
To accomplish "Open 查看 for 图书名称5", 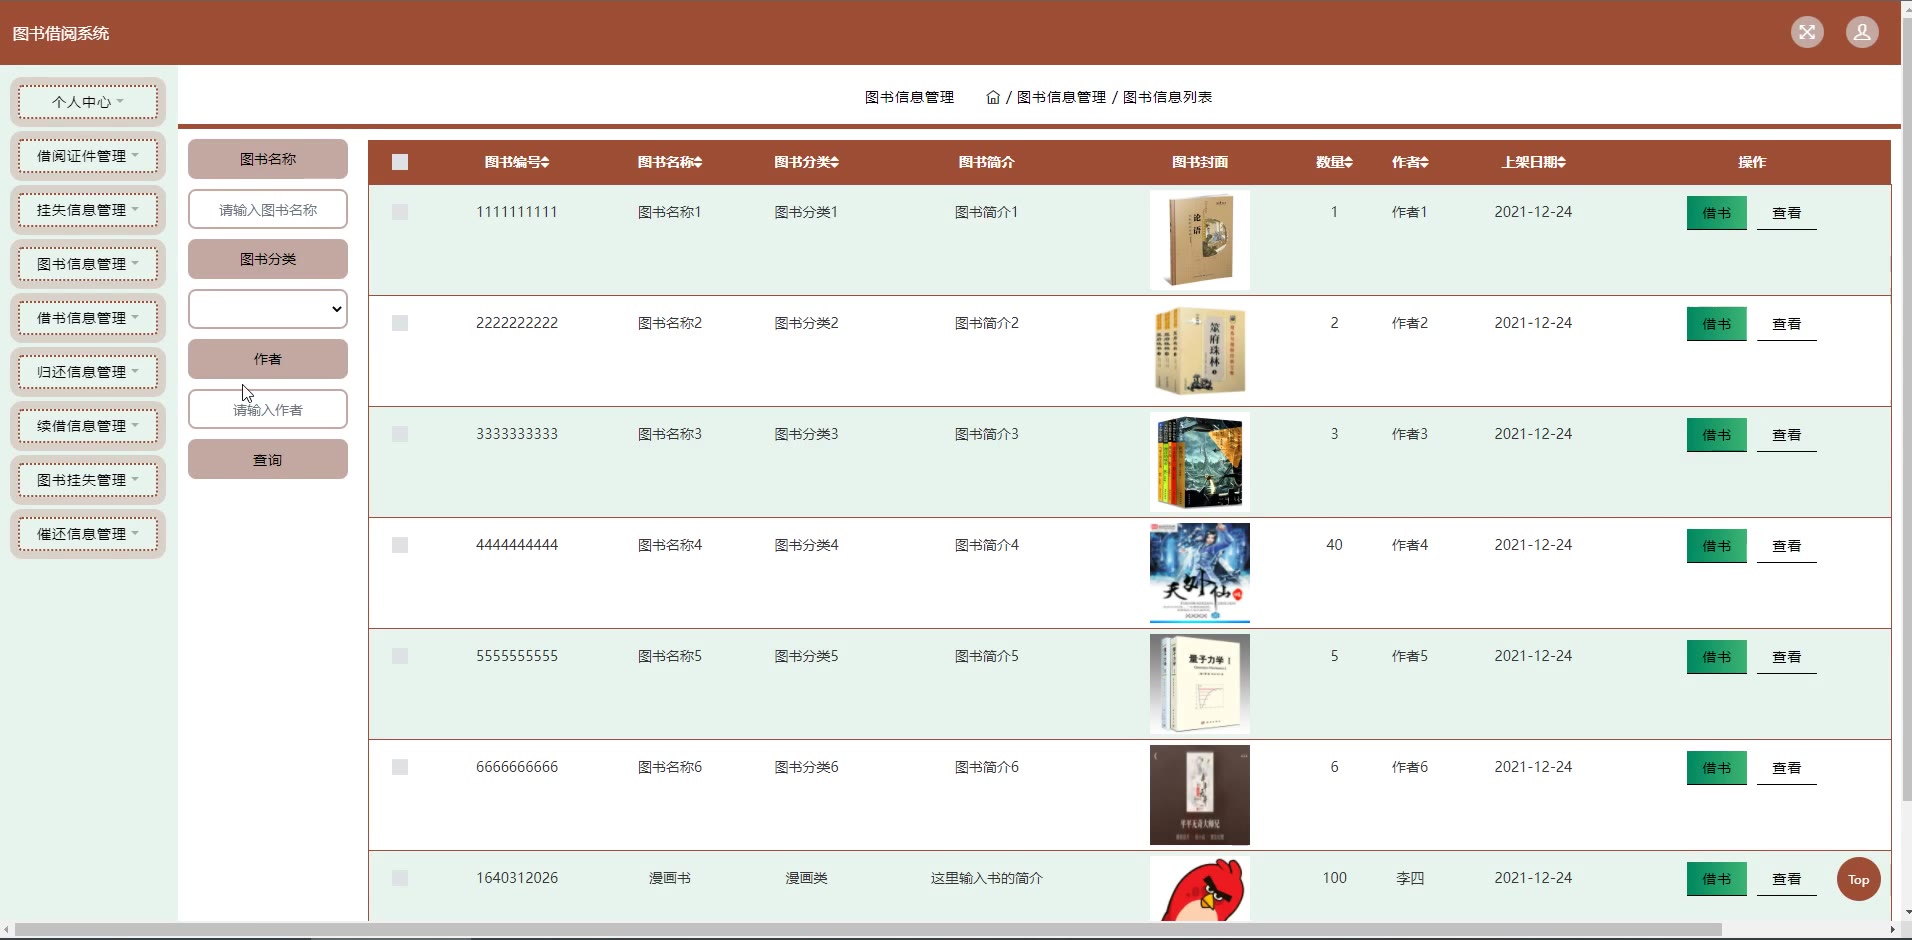I will 1787,657.
